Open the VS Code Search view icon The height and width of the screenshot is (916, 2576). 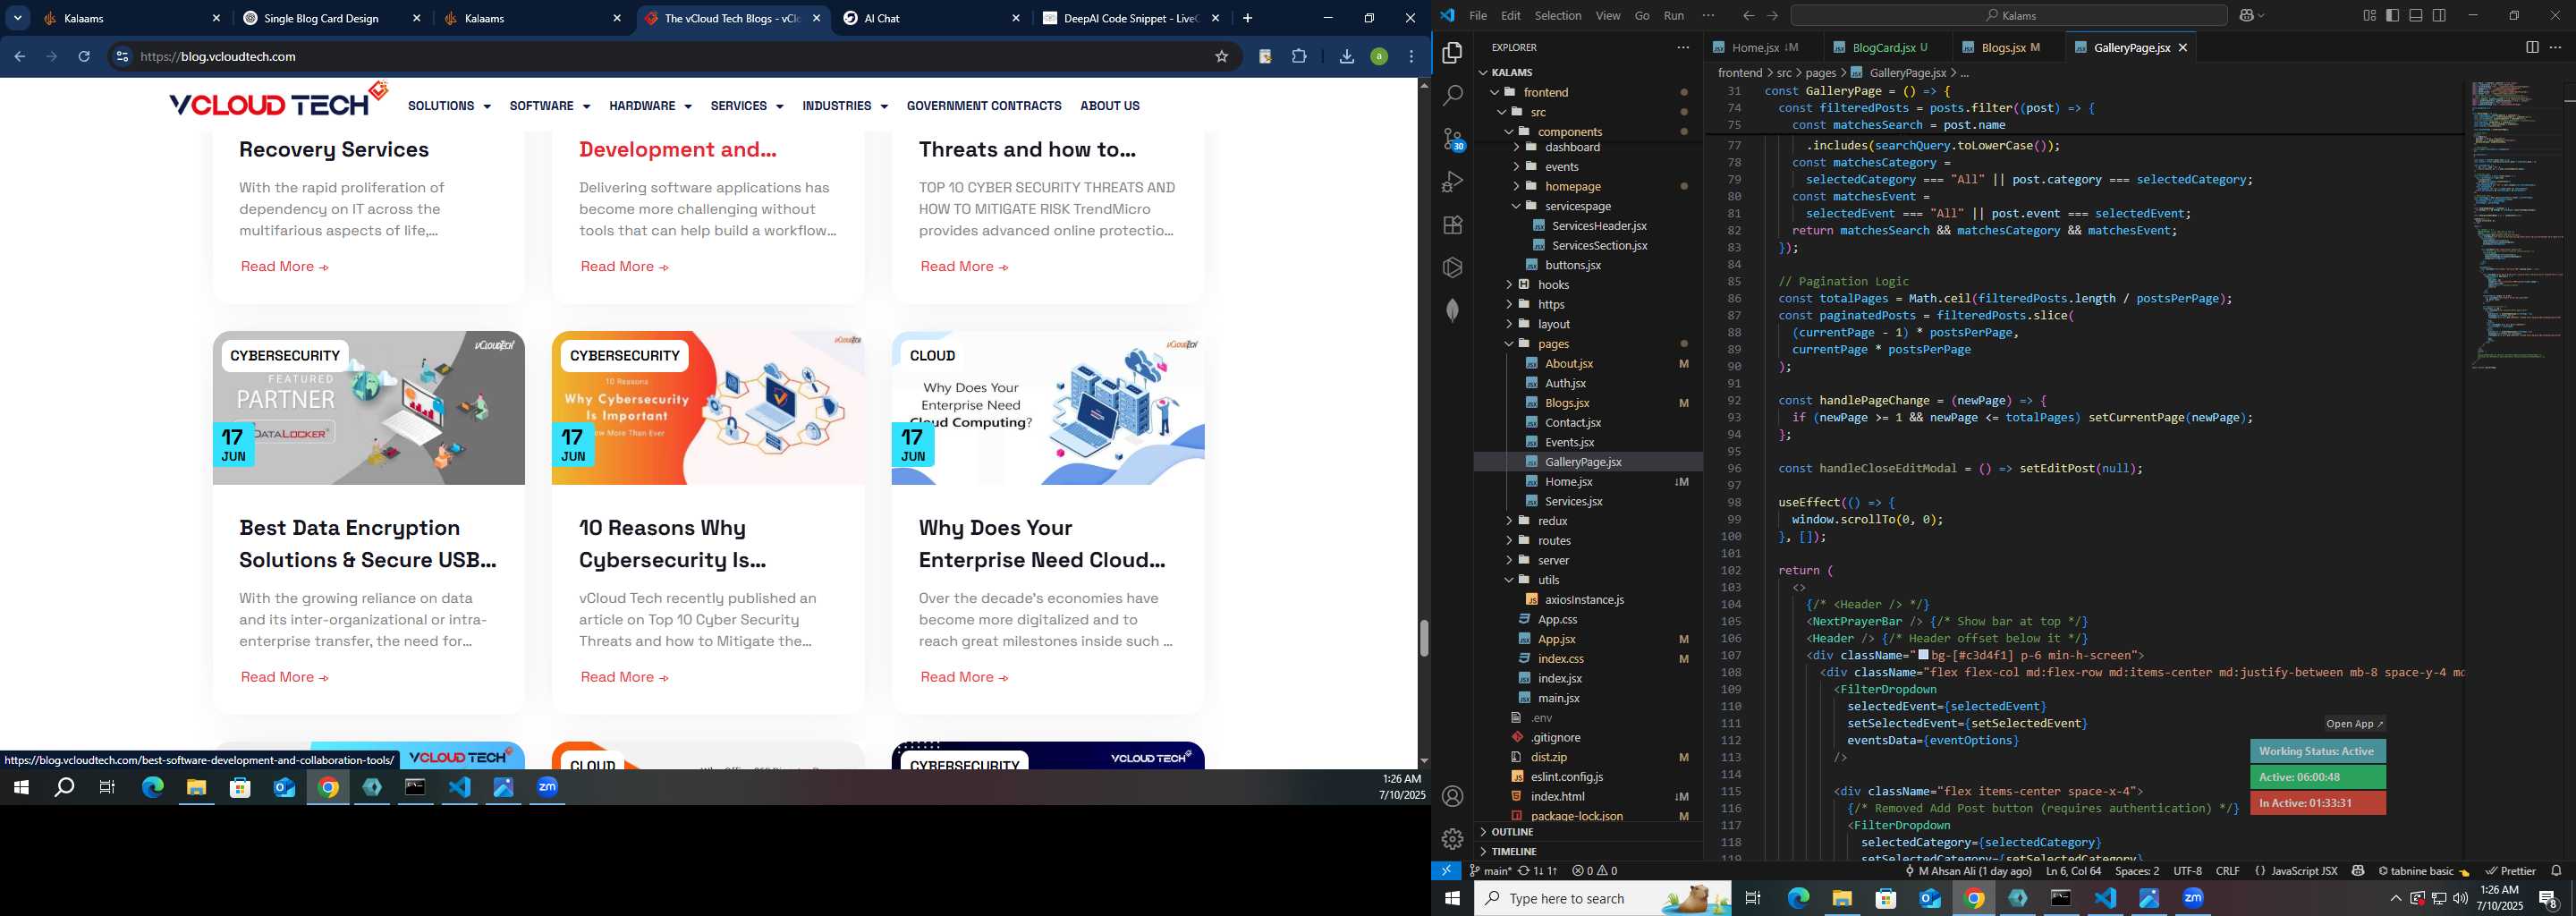(1453, 96)
